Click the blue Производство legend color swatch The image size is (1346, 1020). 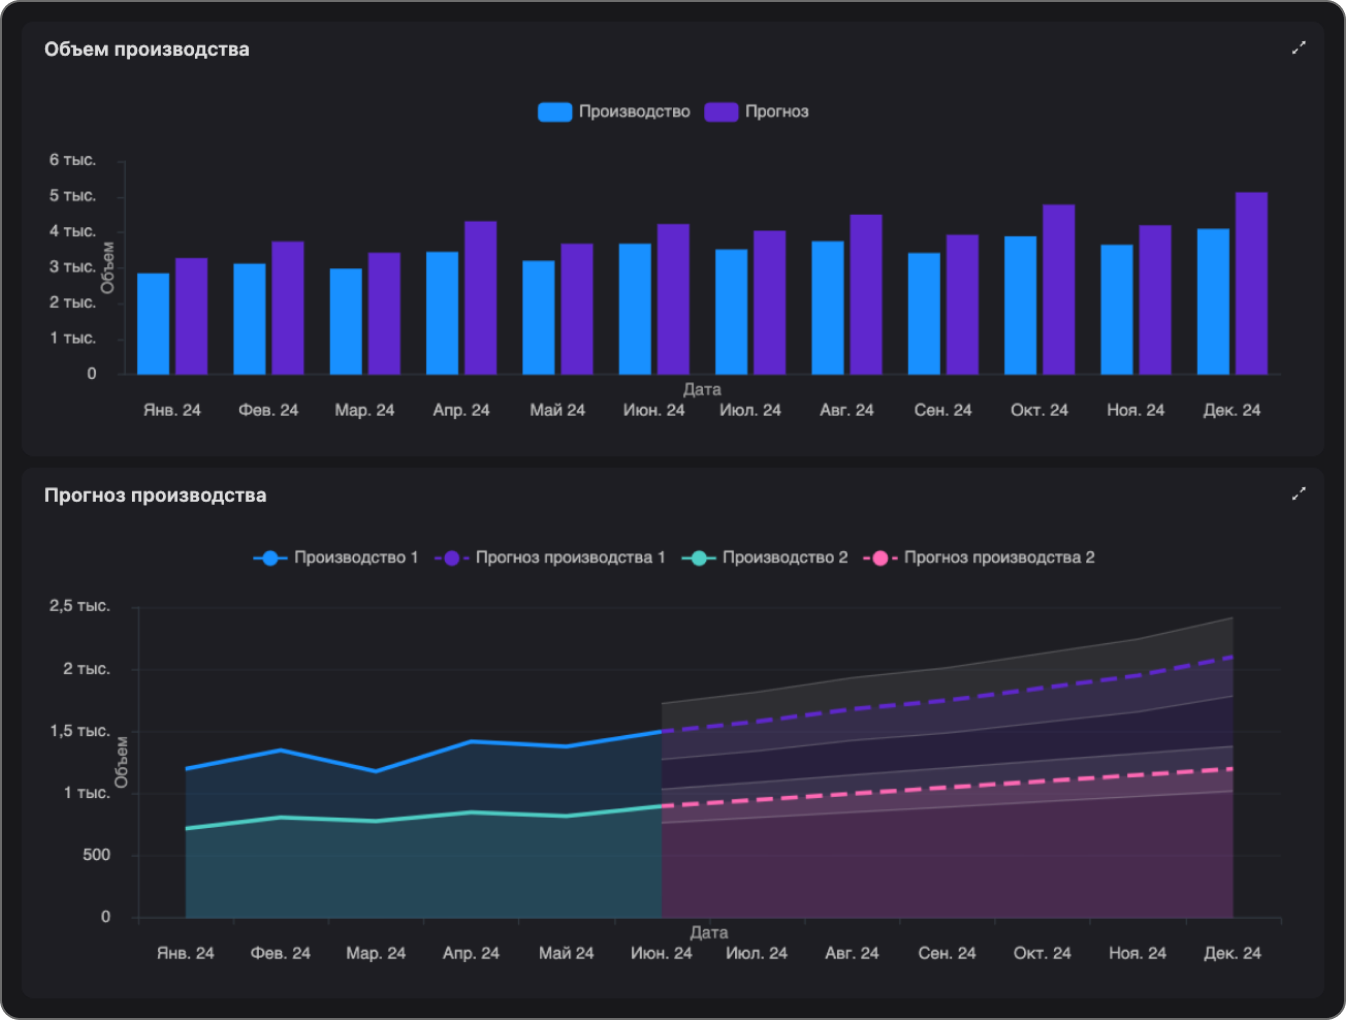[x=554, y=112]
